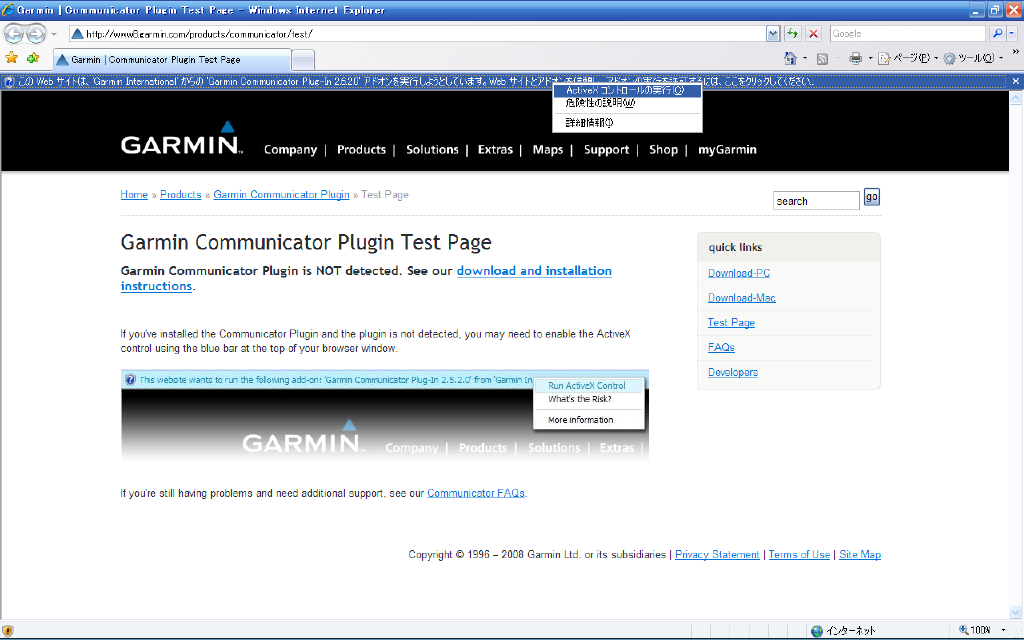The image size is (1024, 640).
Task: Click the vertical scrollbar up arrow
Action: pyautogui.click(x=1016, y=99)
